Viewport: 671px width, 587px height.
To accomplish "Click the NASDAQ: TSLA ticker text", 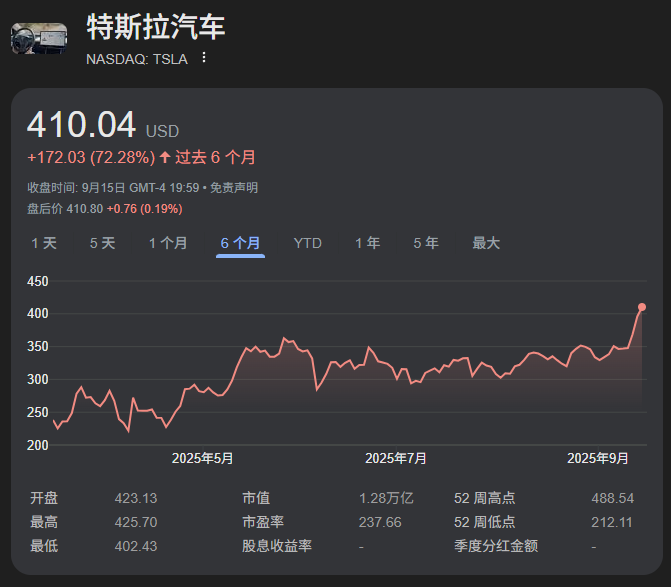I will [x=137, y=59].
